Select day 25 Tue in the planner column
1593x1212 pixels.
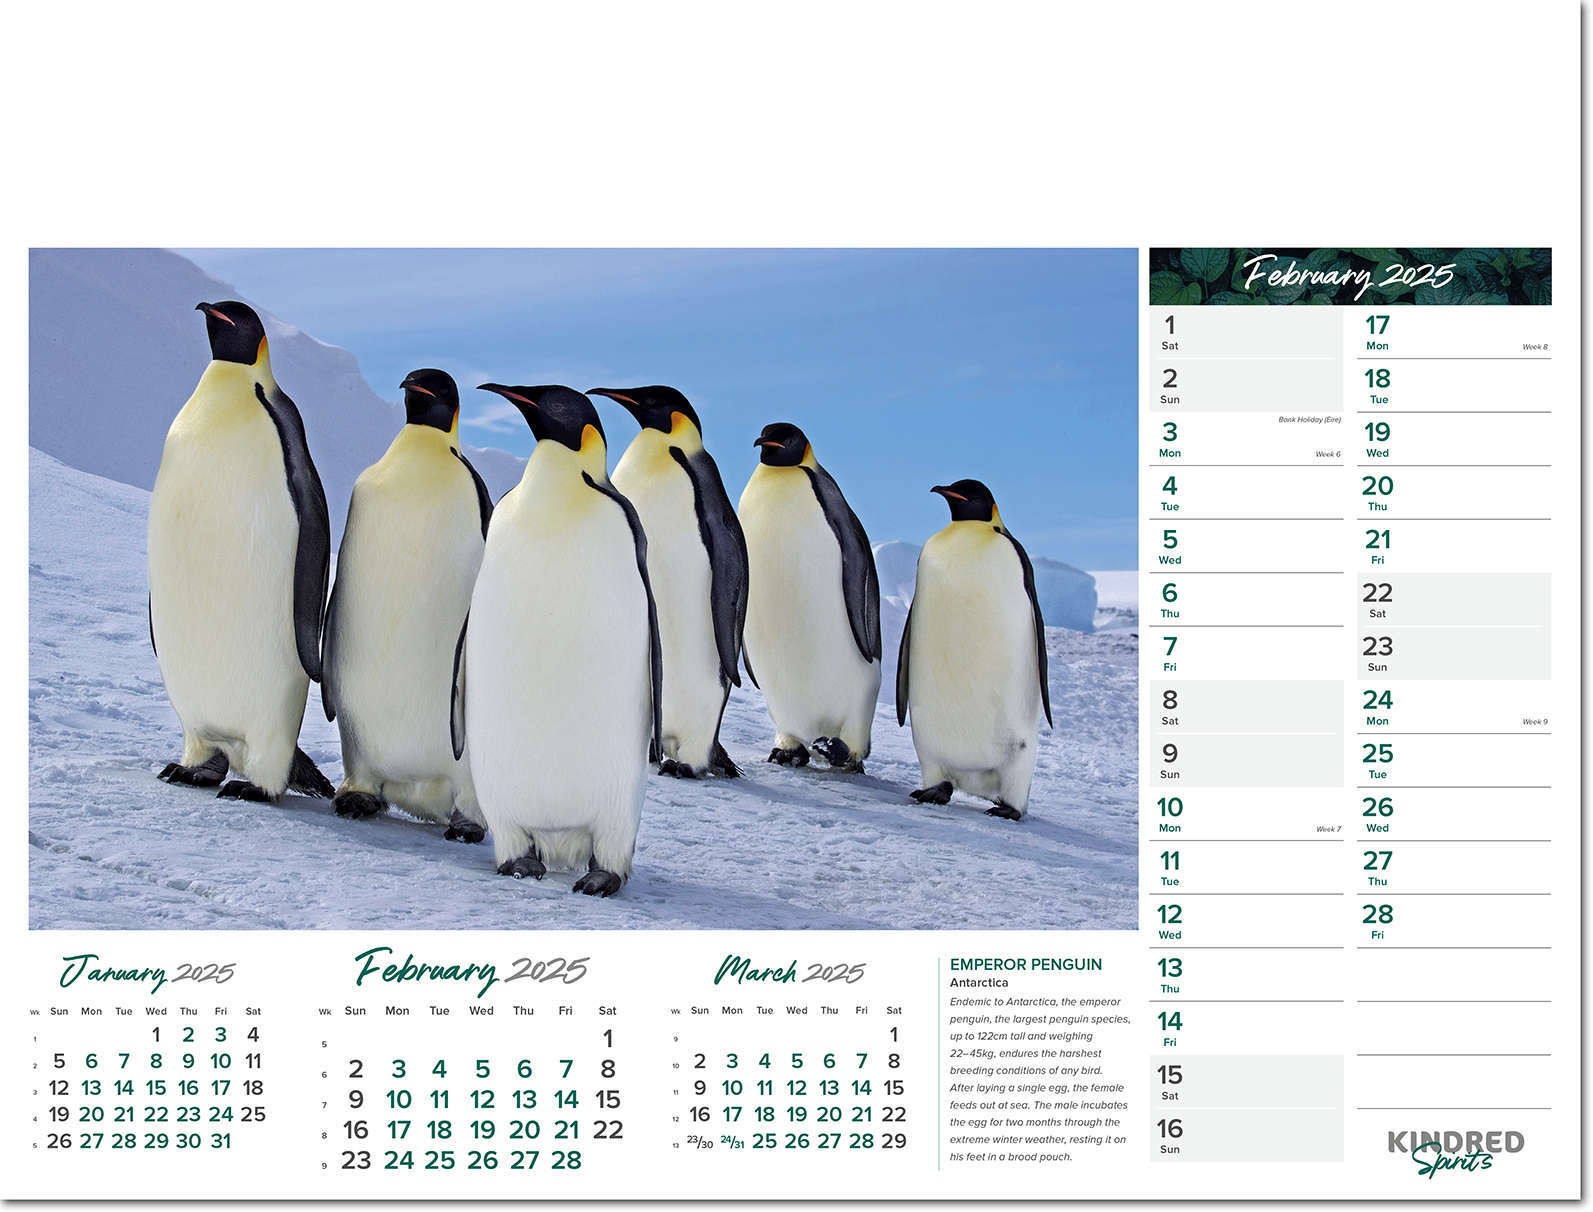[1454, 761]
